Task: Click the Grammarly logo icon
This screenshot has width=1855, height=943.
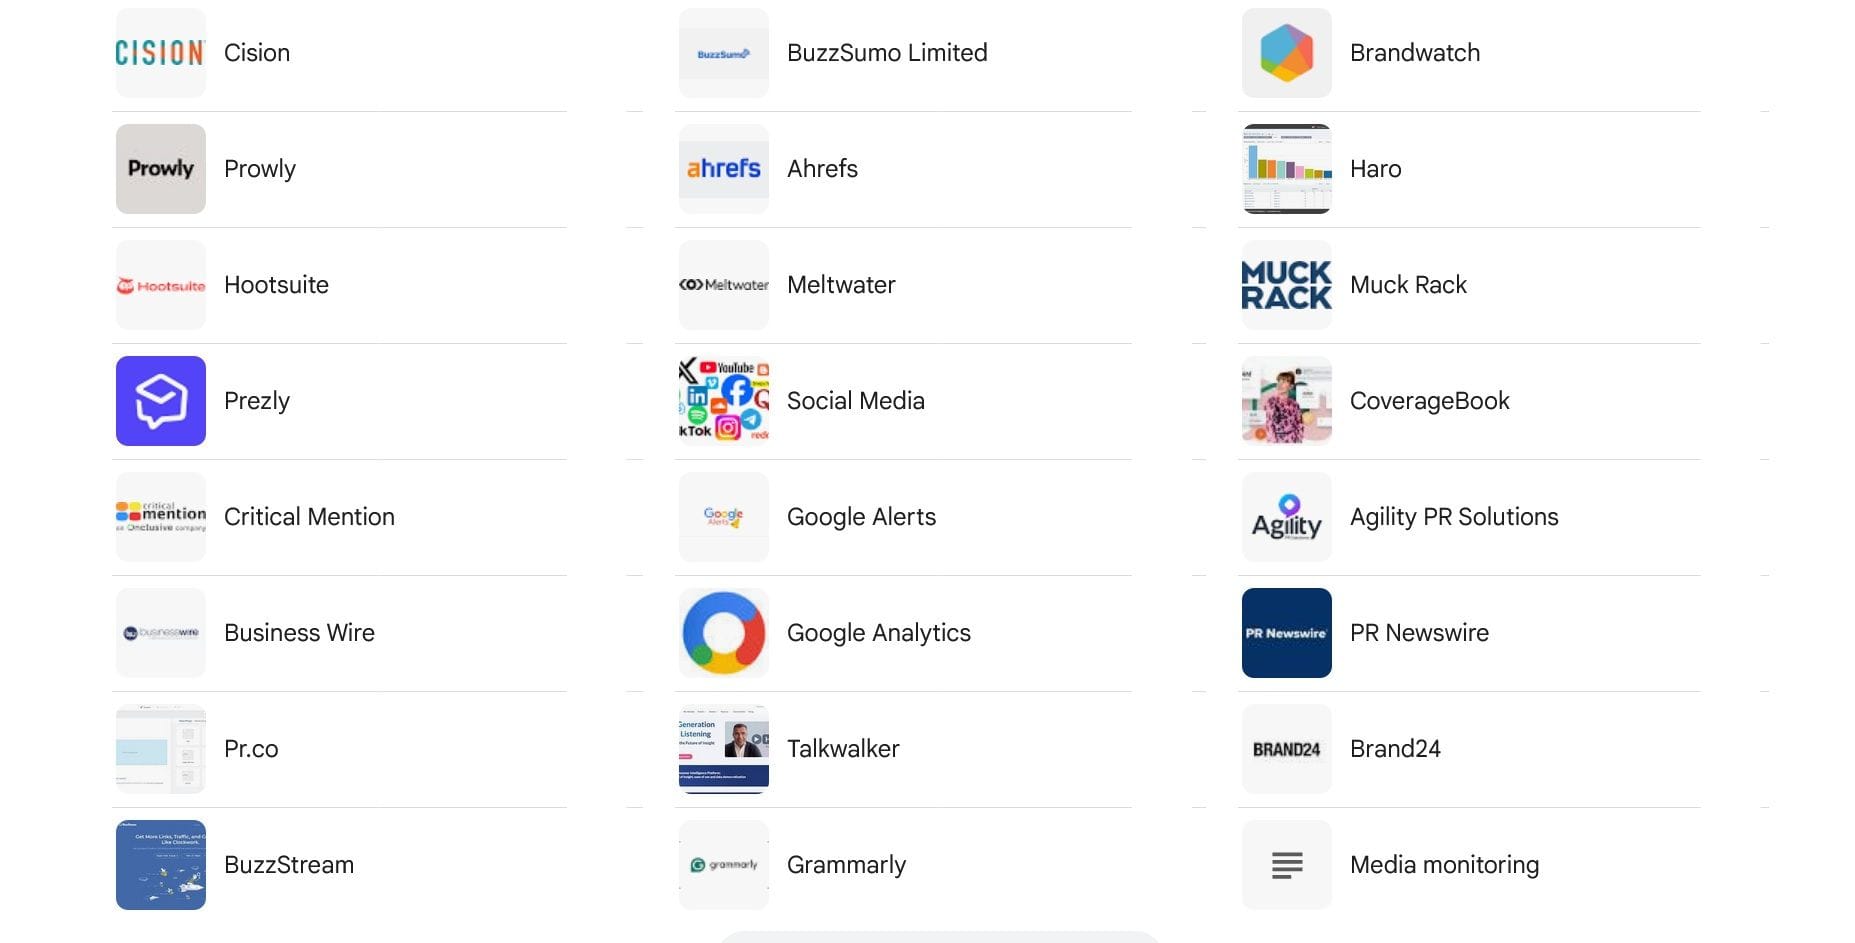Action: coord(723,864)
